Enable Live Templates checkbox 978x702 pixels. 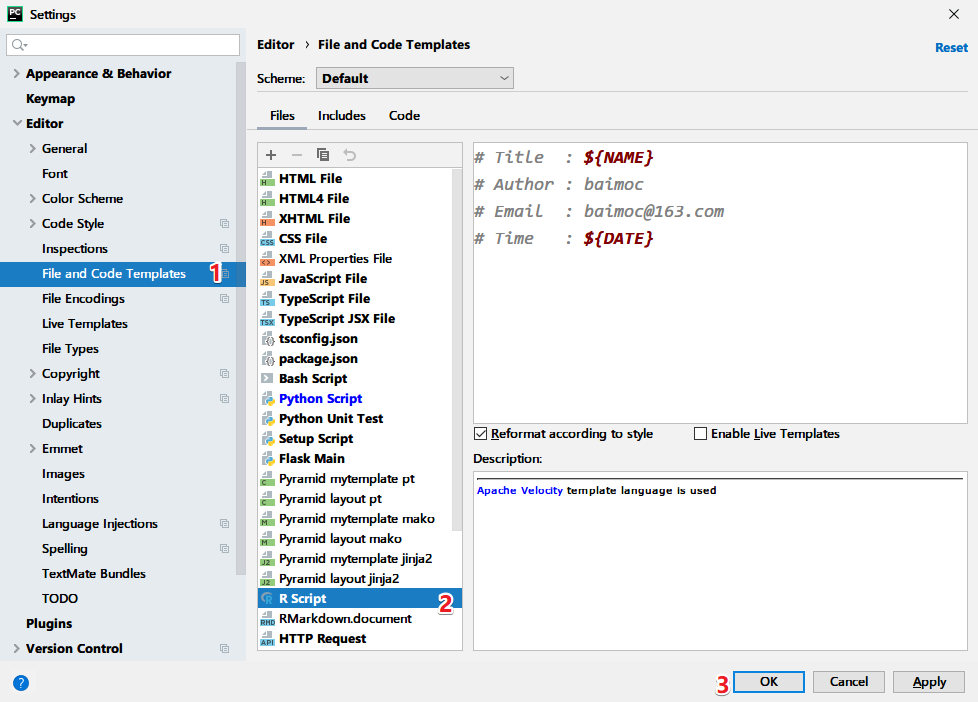tap(700, 434)
